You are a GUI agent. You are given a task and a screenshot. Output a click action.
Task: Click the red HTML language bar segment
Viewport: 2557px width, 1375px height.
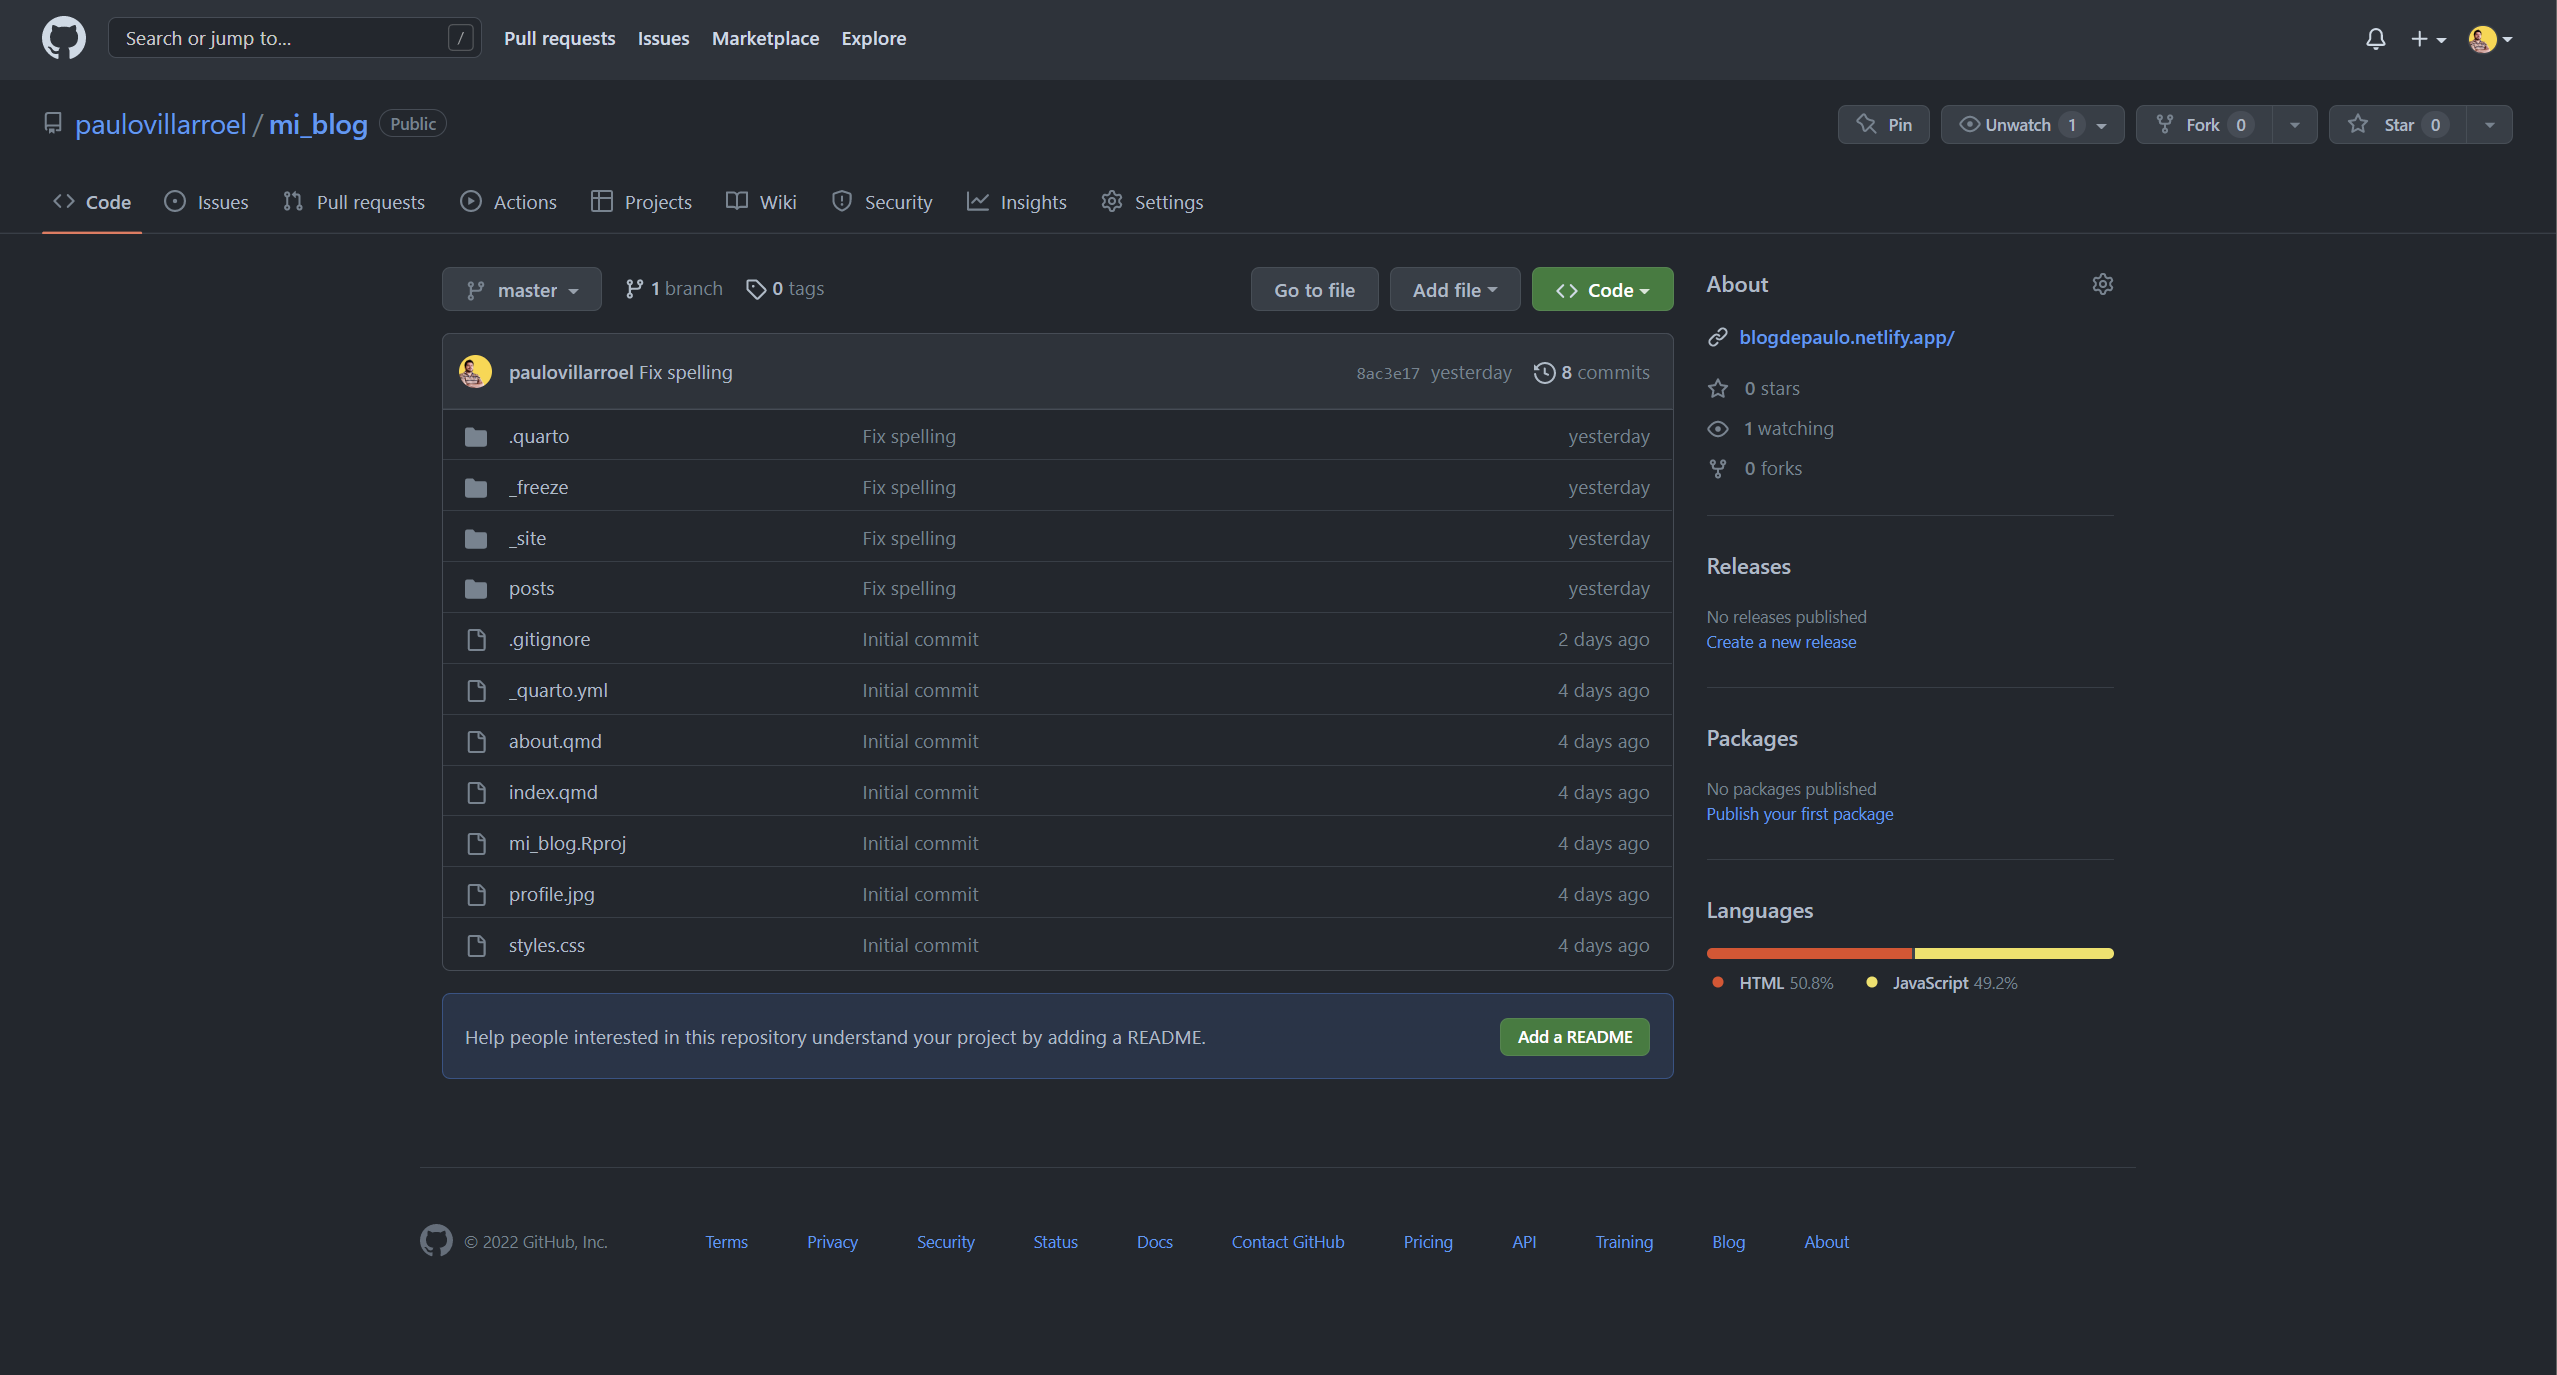pyautogui.click(x=1809, y=953)
